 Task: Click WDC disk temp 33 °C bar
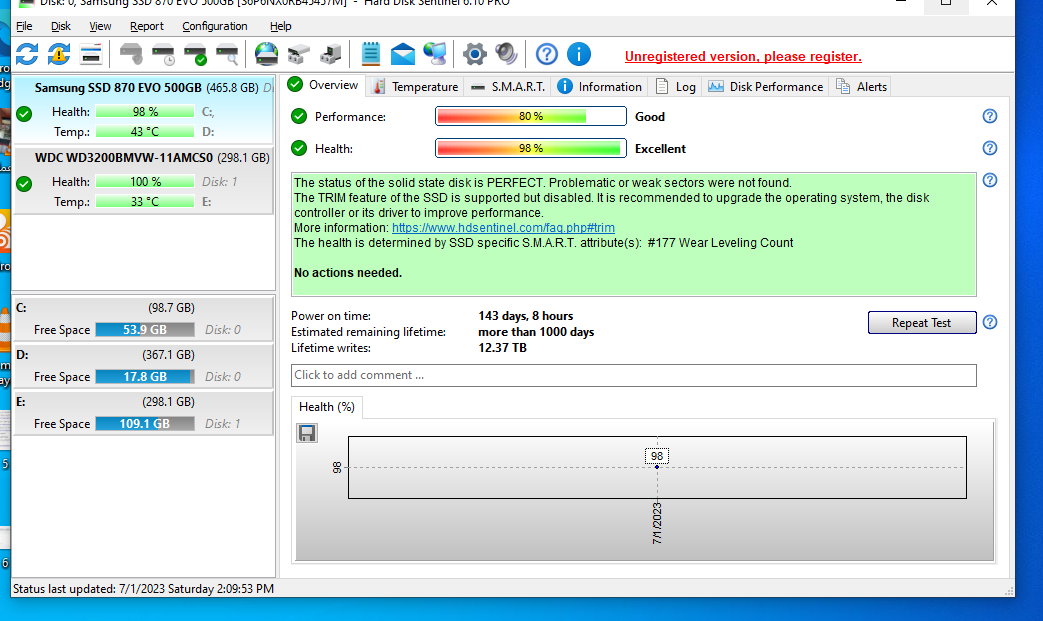pyautogui.click(x=144, y=201)
